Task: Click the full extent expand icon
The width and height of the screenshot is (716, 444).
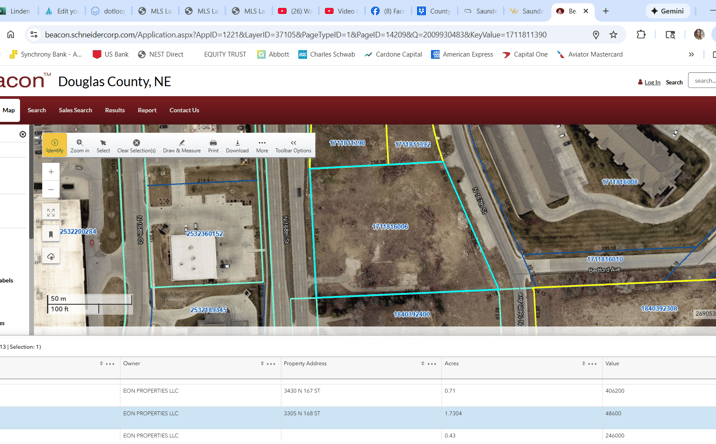Action: click(51, 212)
